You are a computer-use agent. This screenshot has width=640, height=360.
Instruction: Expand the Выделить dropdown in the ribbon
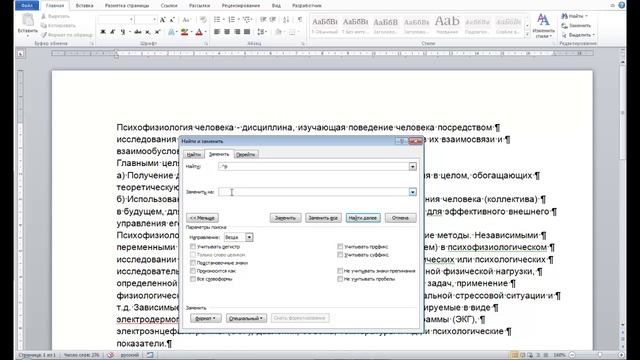(x=593, y=35)
